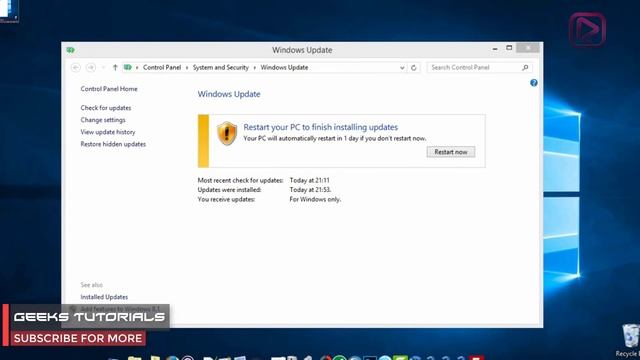Maximize the Windows Update window

click(509, 48)
